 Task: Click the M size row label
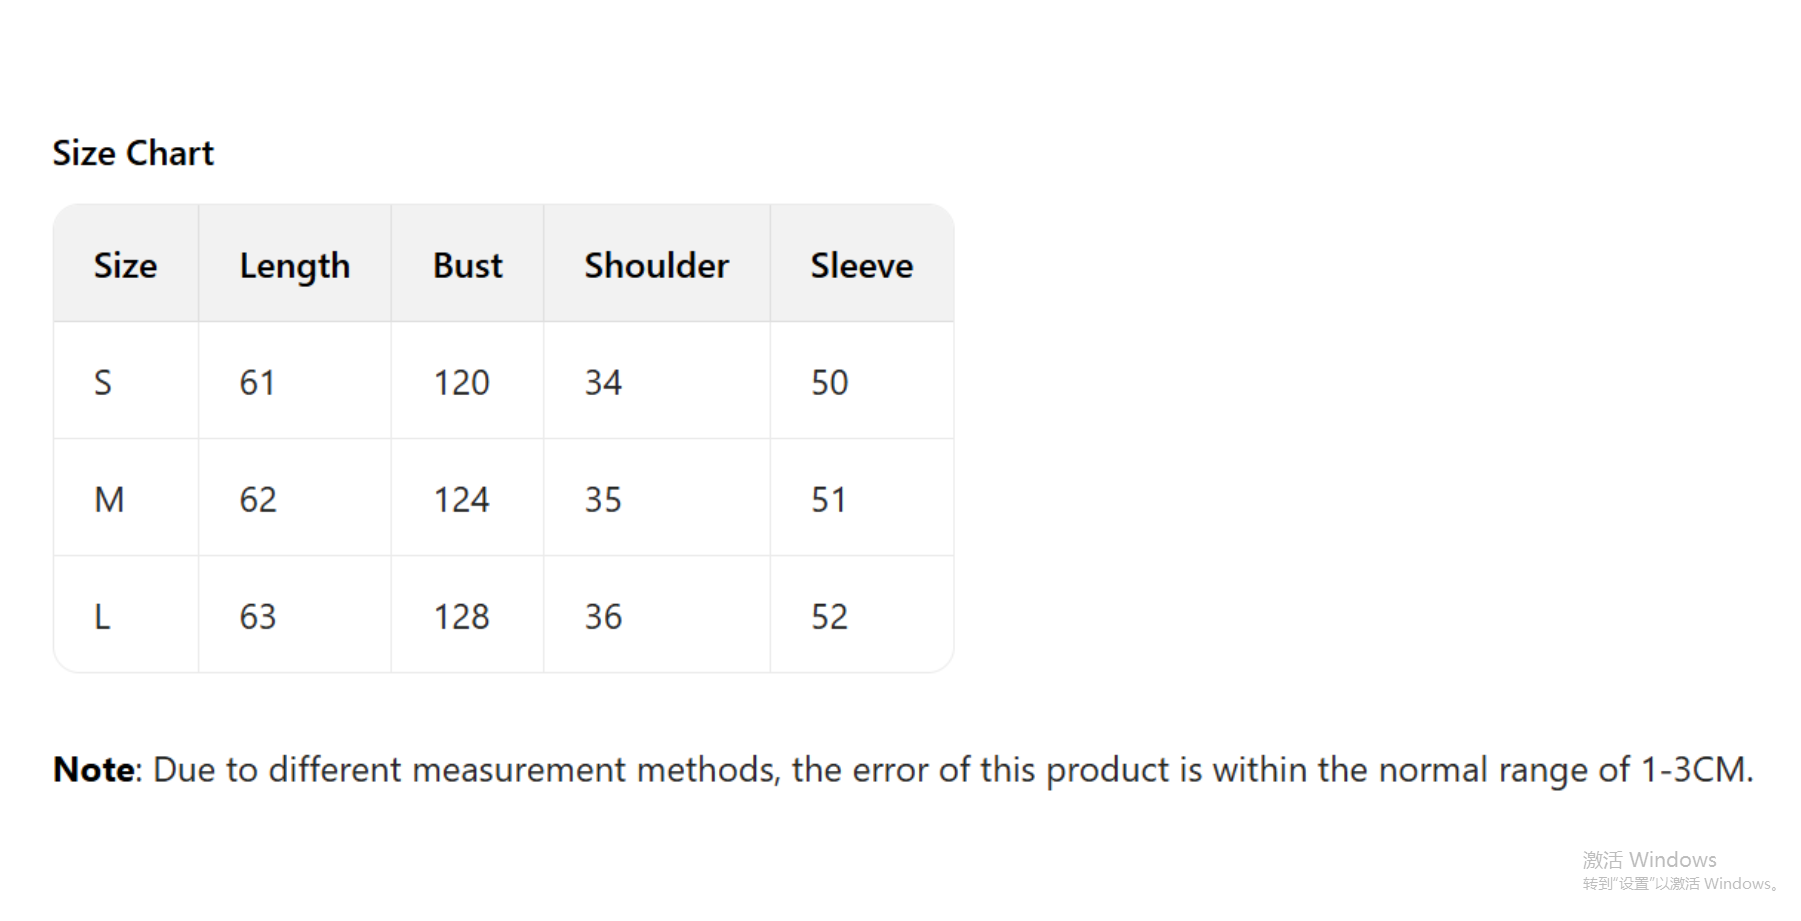point(109,499)
